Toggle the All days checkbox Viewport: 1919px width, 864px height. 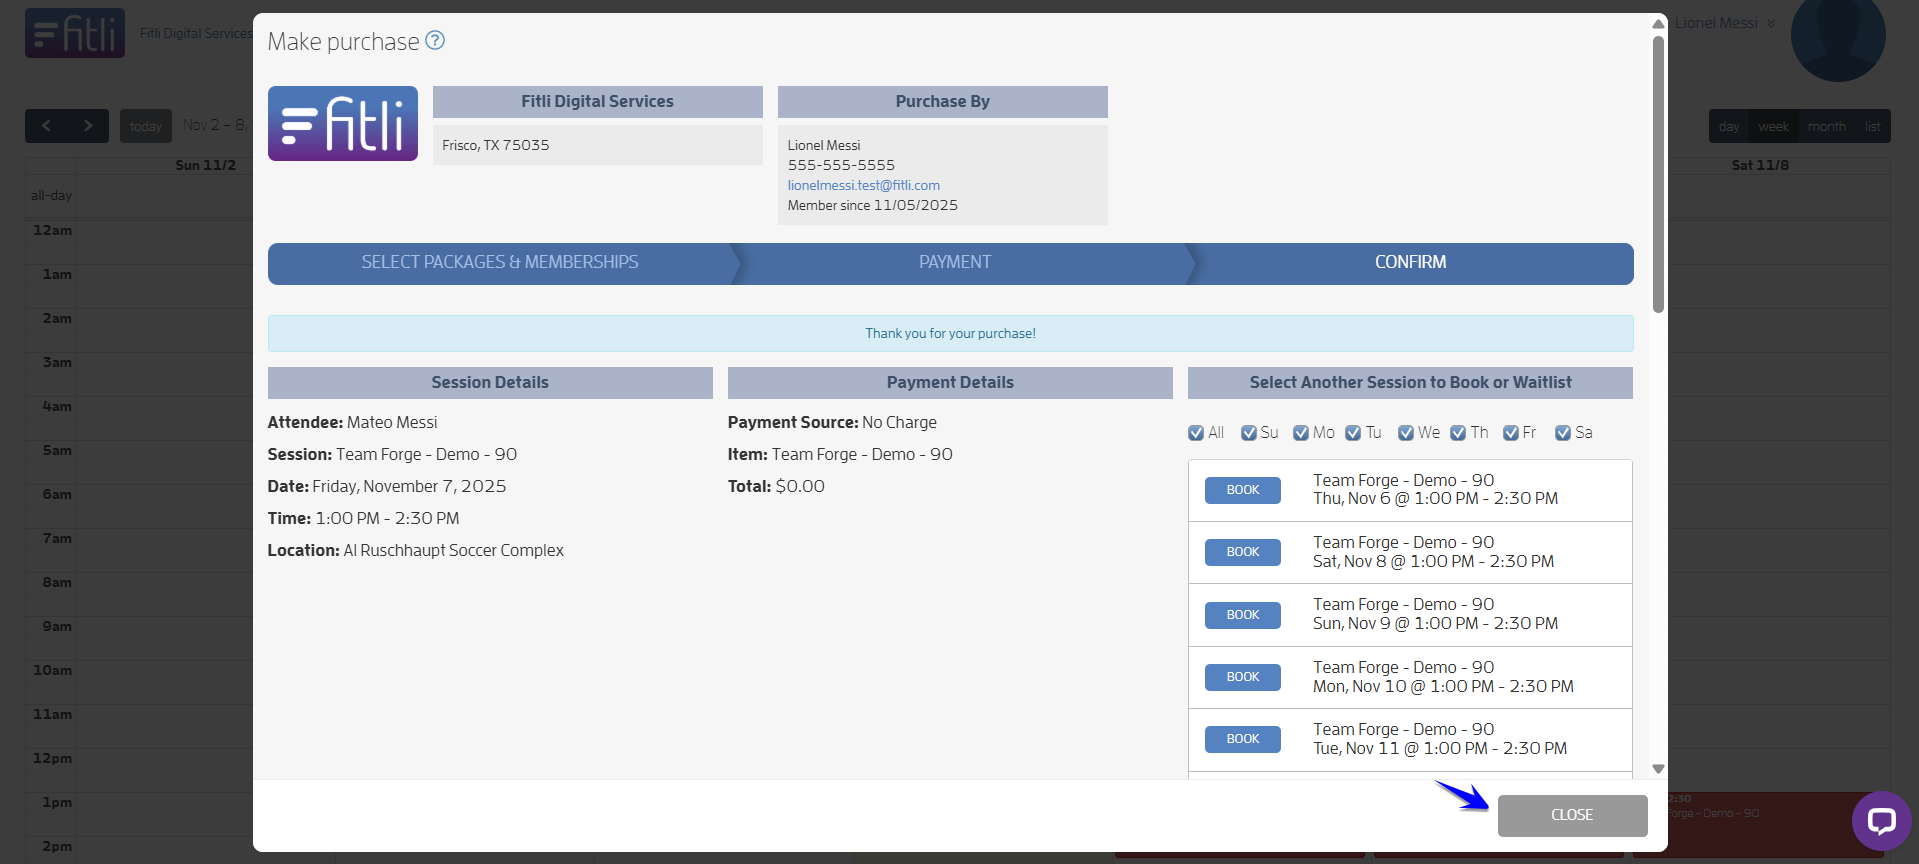pyautogui.click(x=1196, y=433)
